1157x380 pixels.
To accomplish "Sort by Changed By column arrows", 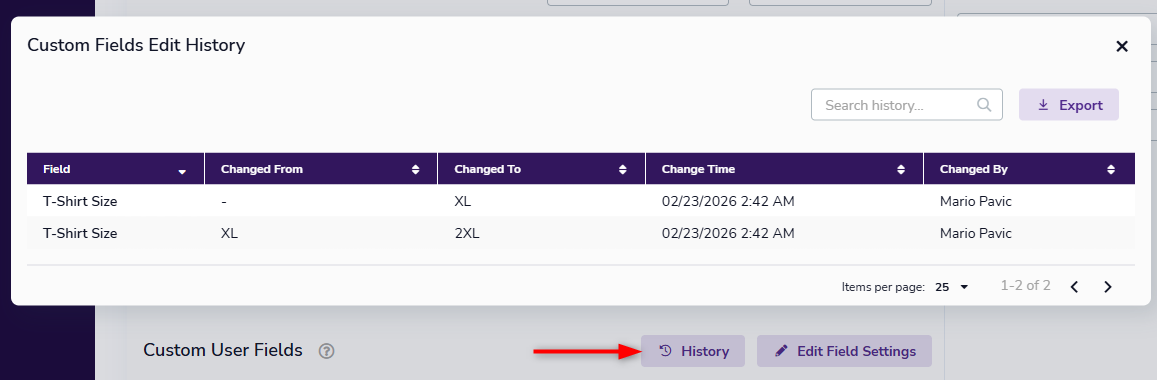I will (x=1111, y=170).
